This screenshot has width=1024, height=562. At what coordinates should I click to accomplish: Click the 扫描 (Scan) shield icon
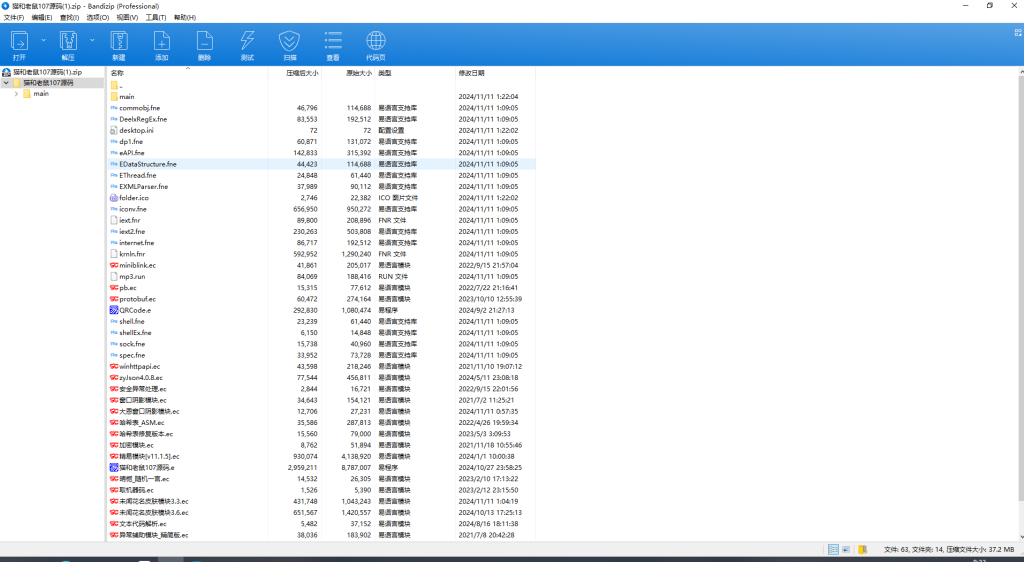click(289, 42)
